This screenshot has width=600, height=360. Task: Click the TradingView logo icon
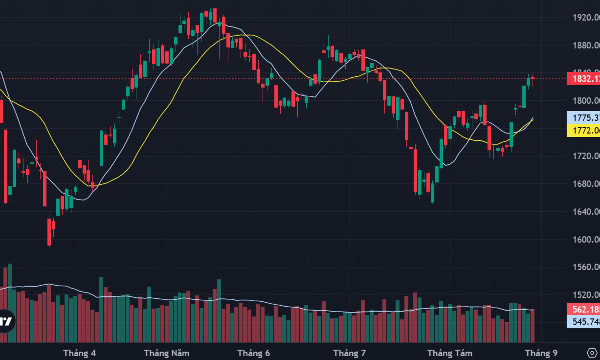click(x=5, y=321)
